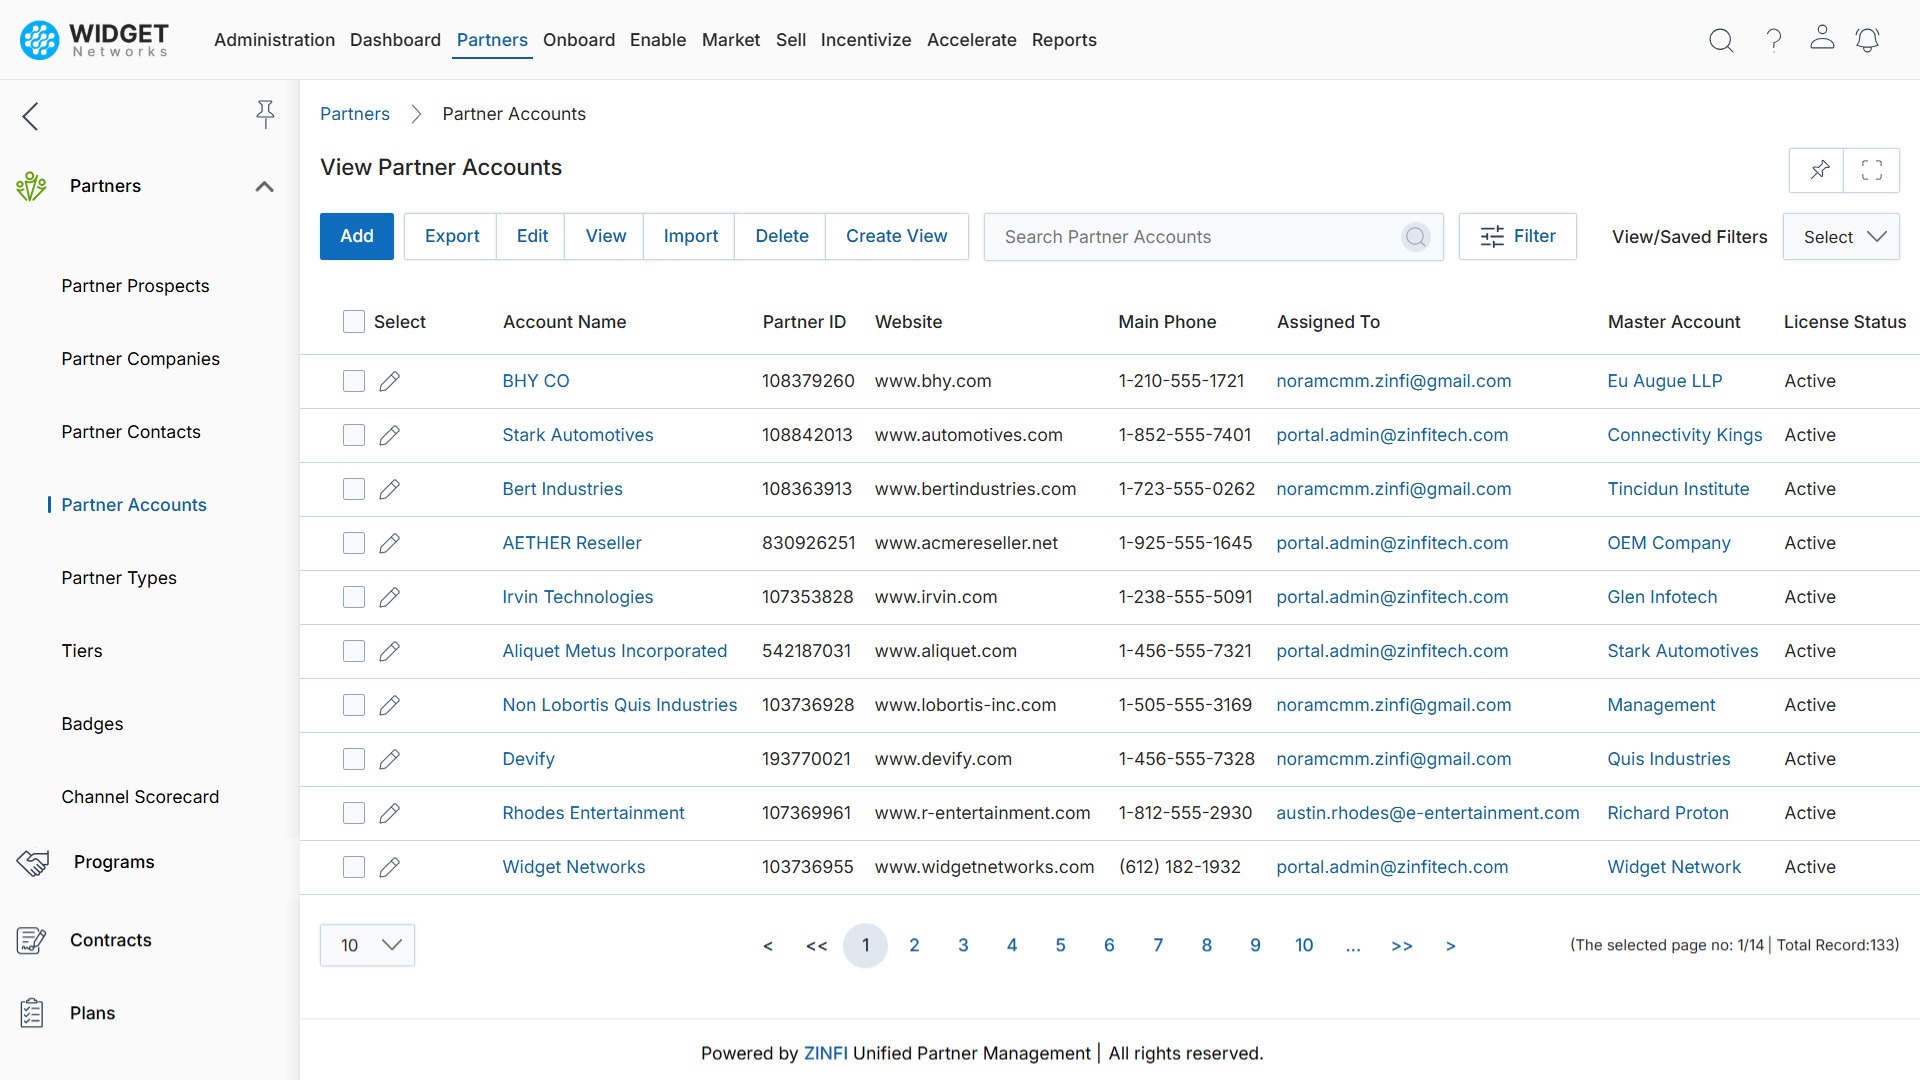Collapse sidebar with the back arrow
The height and width of the screenshot is (1080, 1920).
31,116
